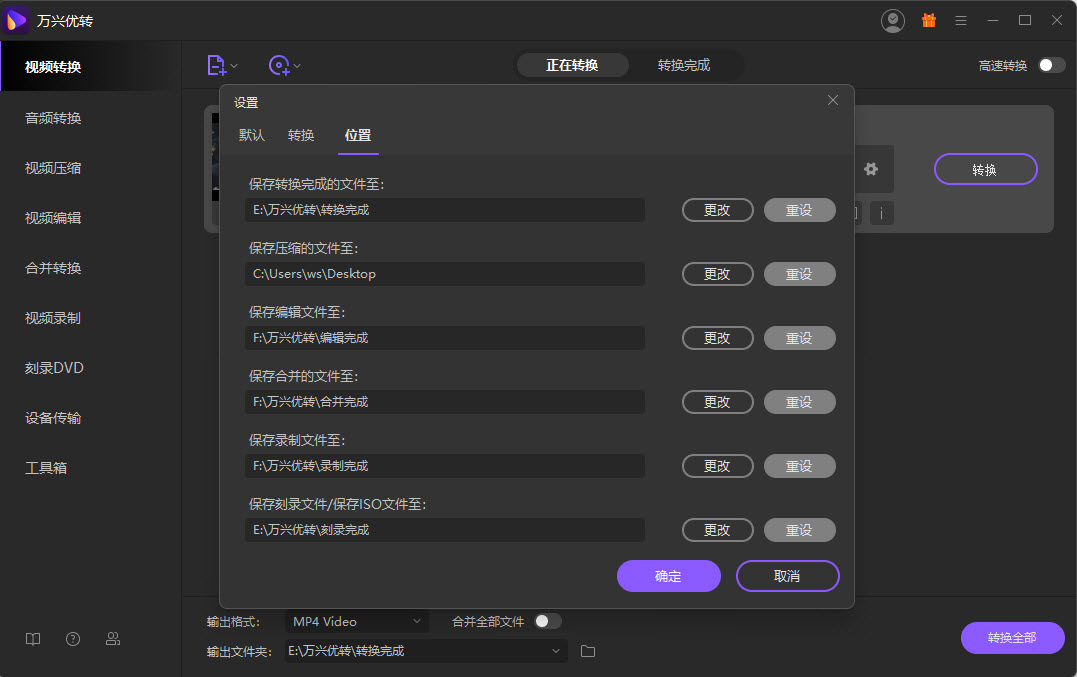The height and width of the screenshot is (677, 1077).
Task: Click 更改 next to 保存压缩的文件至
Action: tap(717, 273)
